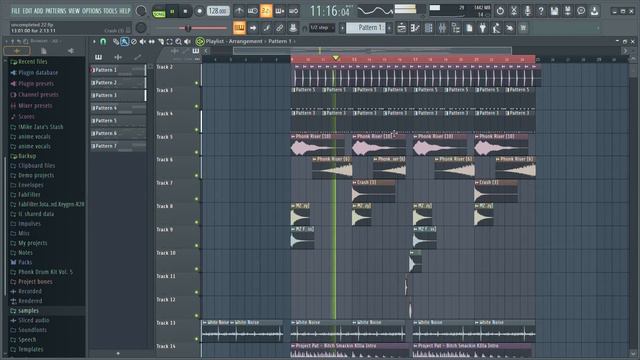This screenshot has width=640, height=360.
Task: Select the playlist Slip tool
Action: click(151, 42)
